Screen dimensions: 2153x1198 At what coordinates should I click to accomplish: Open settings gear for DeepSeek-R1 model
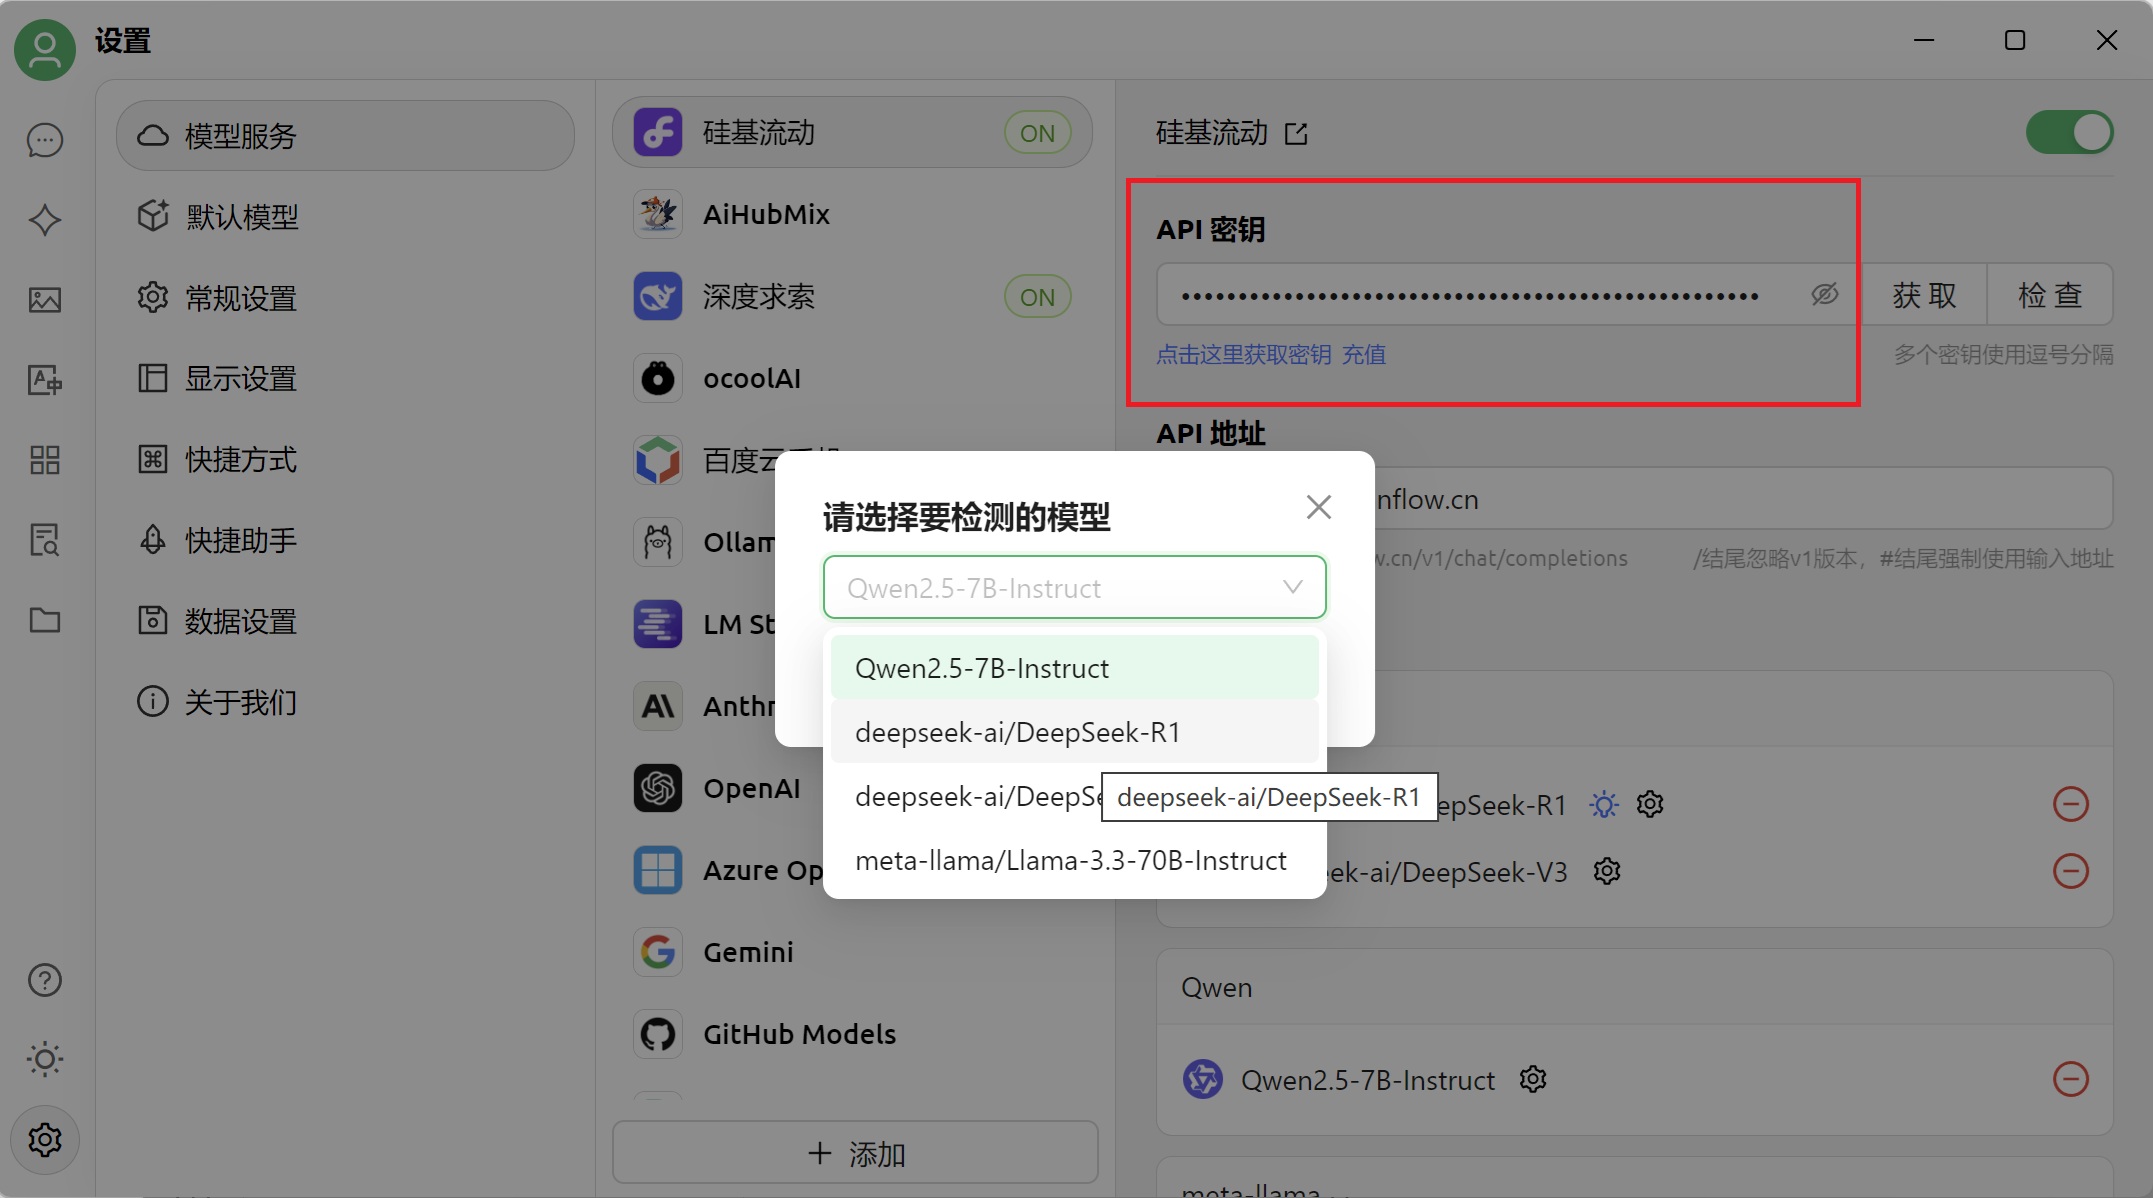click(x=1650, y=804)
